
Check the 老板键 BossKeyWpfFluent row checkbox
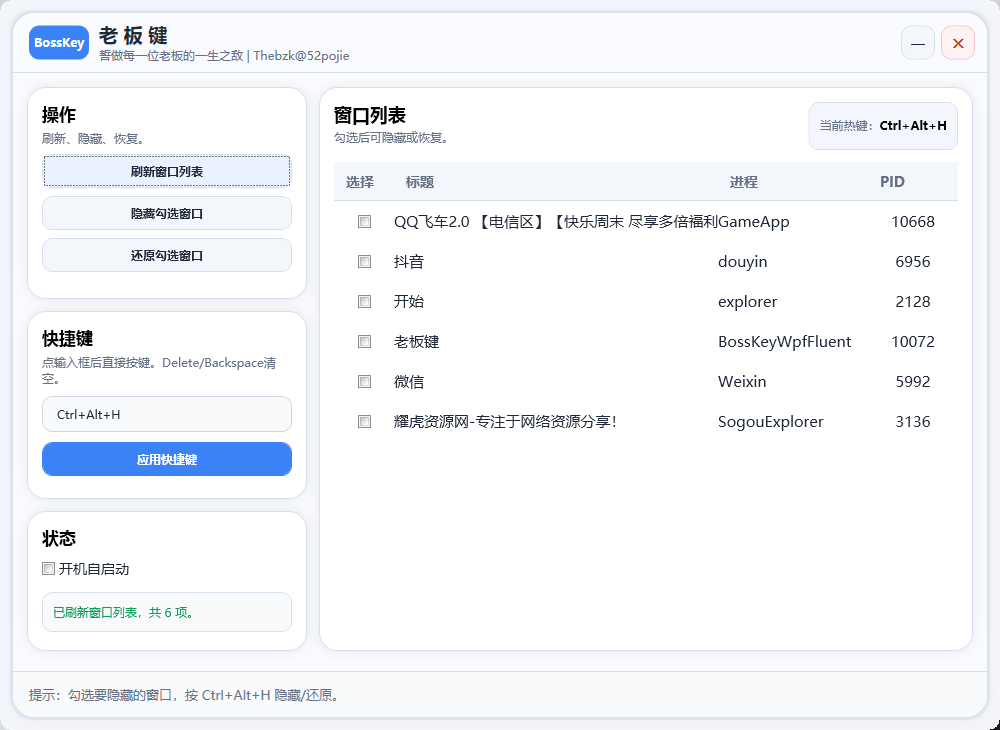pos(364,342)
